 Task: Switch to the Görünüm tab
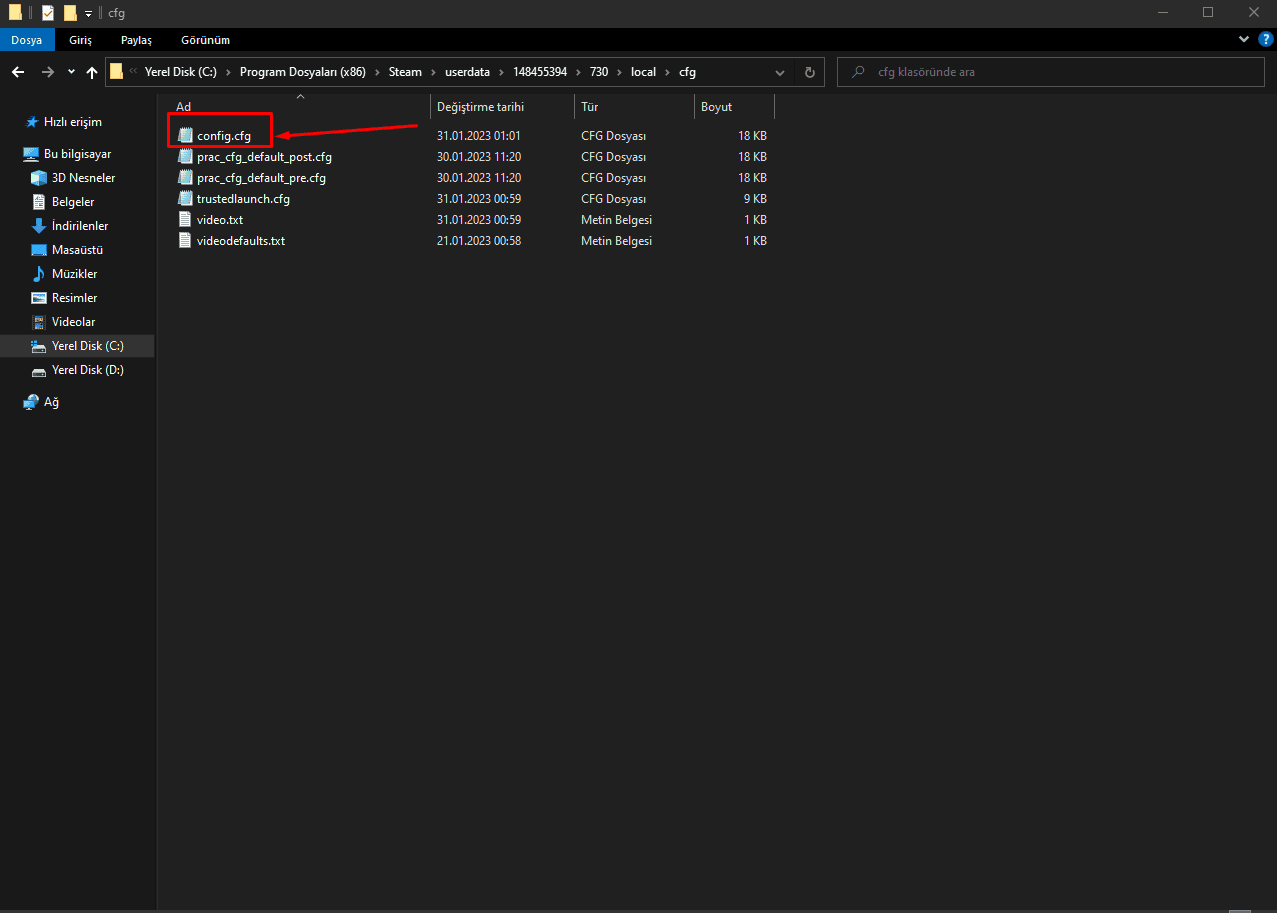click(x=205, y=40)
